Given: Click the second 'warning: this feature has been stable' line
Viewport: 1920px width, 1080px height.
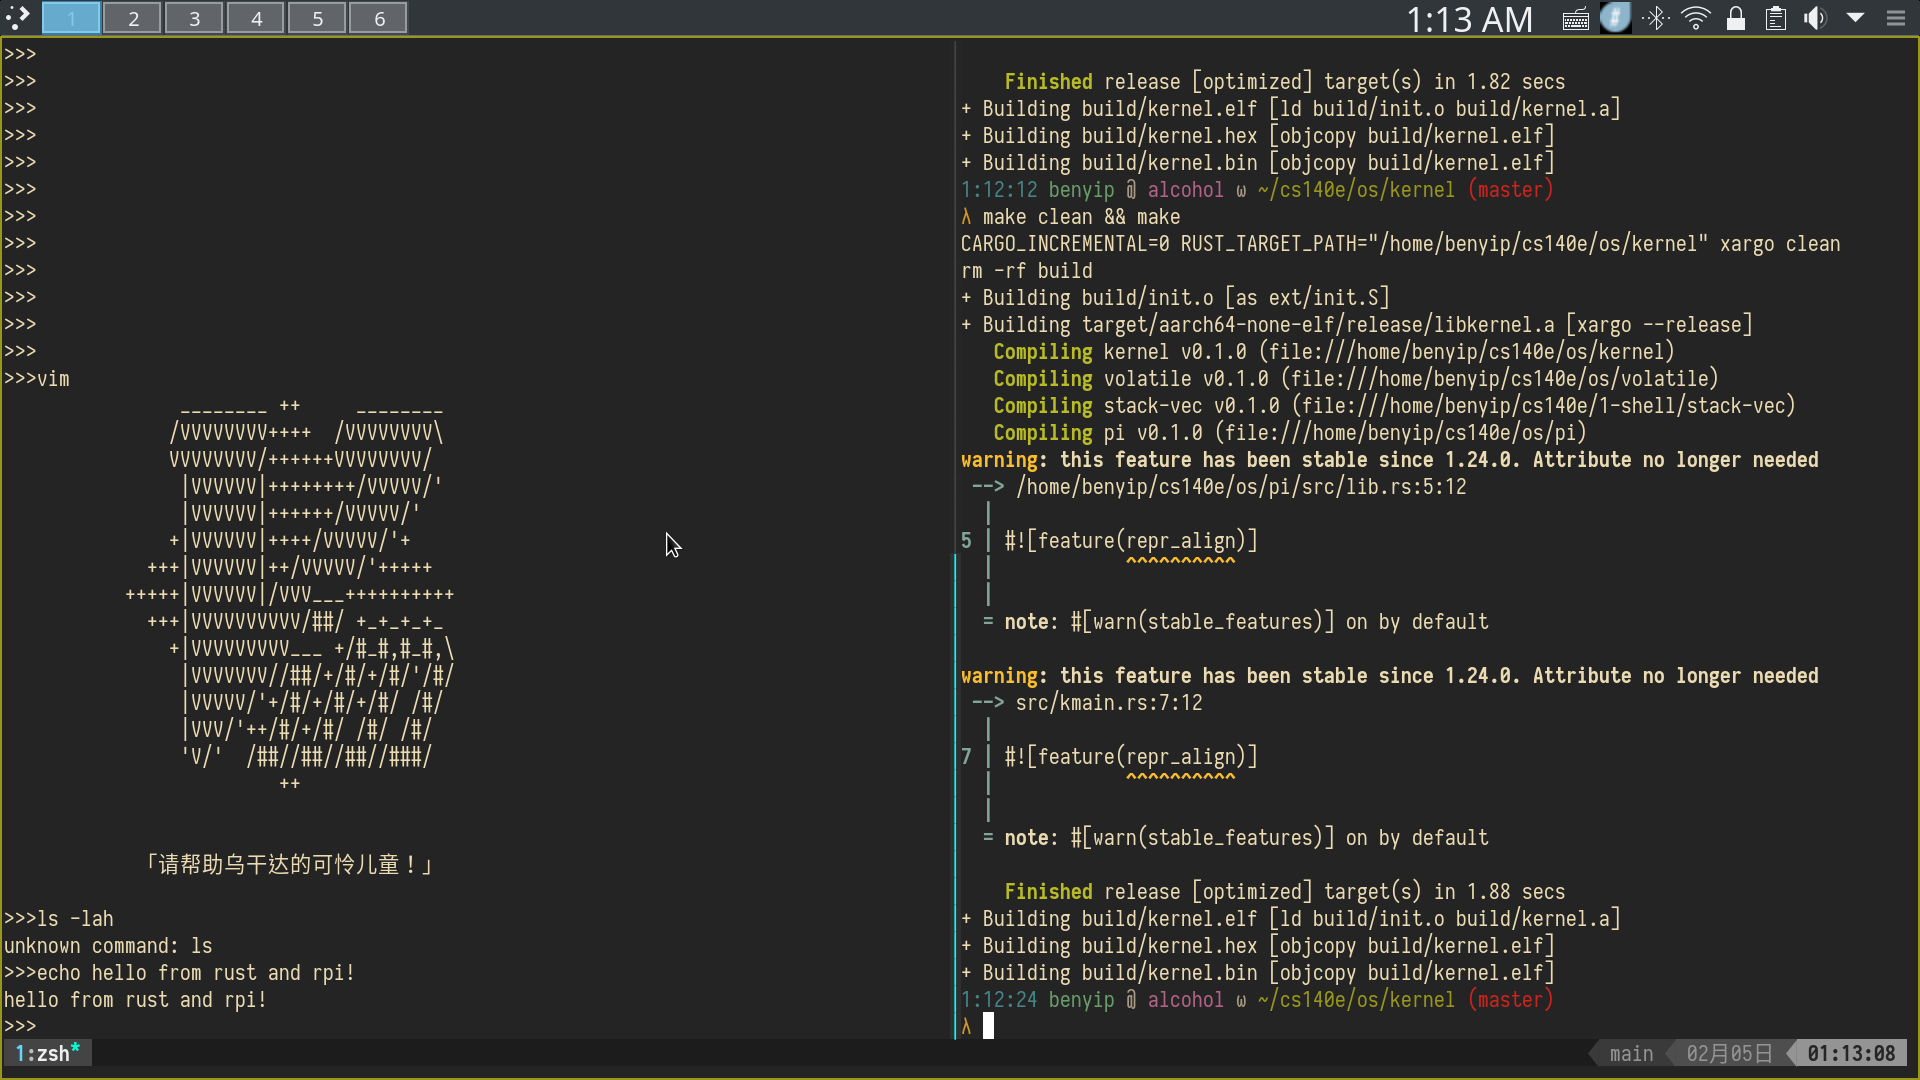Looking at the screenshot, I should pyautogui.click(x=1390, y=676).
